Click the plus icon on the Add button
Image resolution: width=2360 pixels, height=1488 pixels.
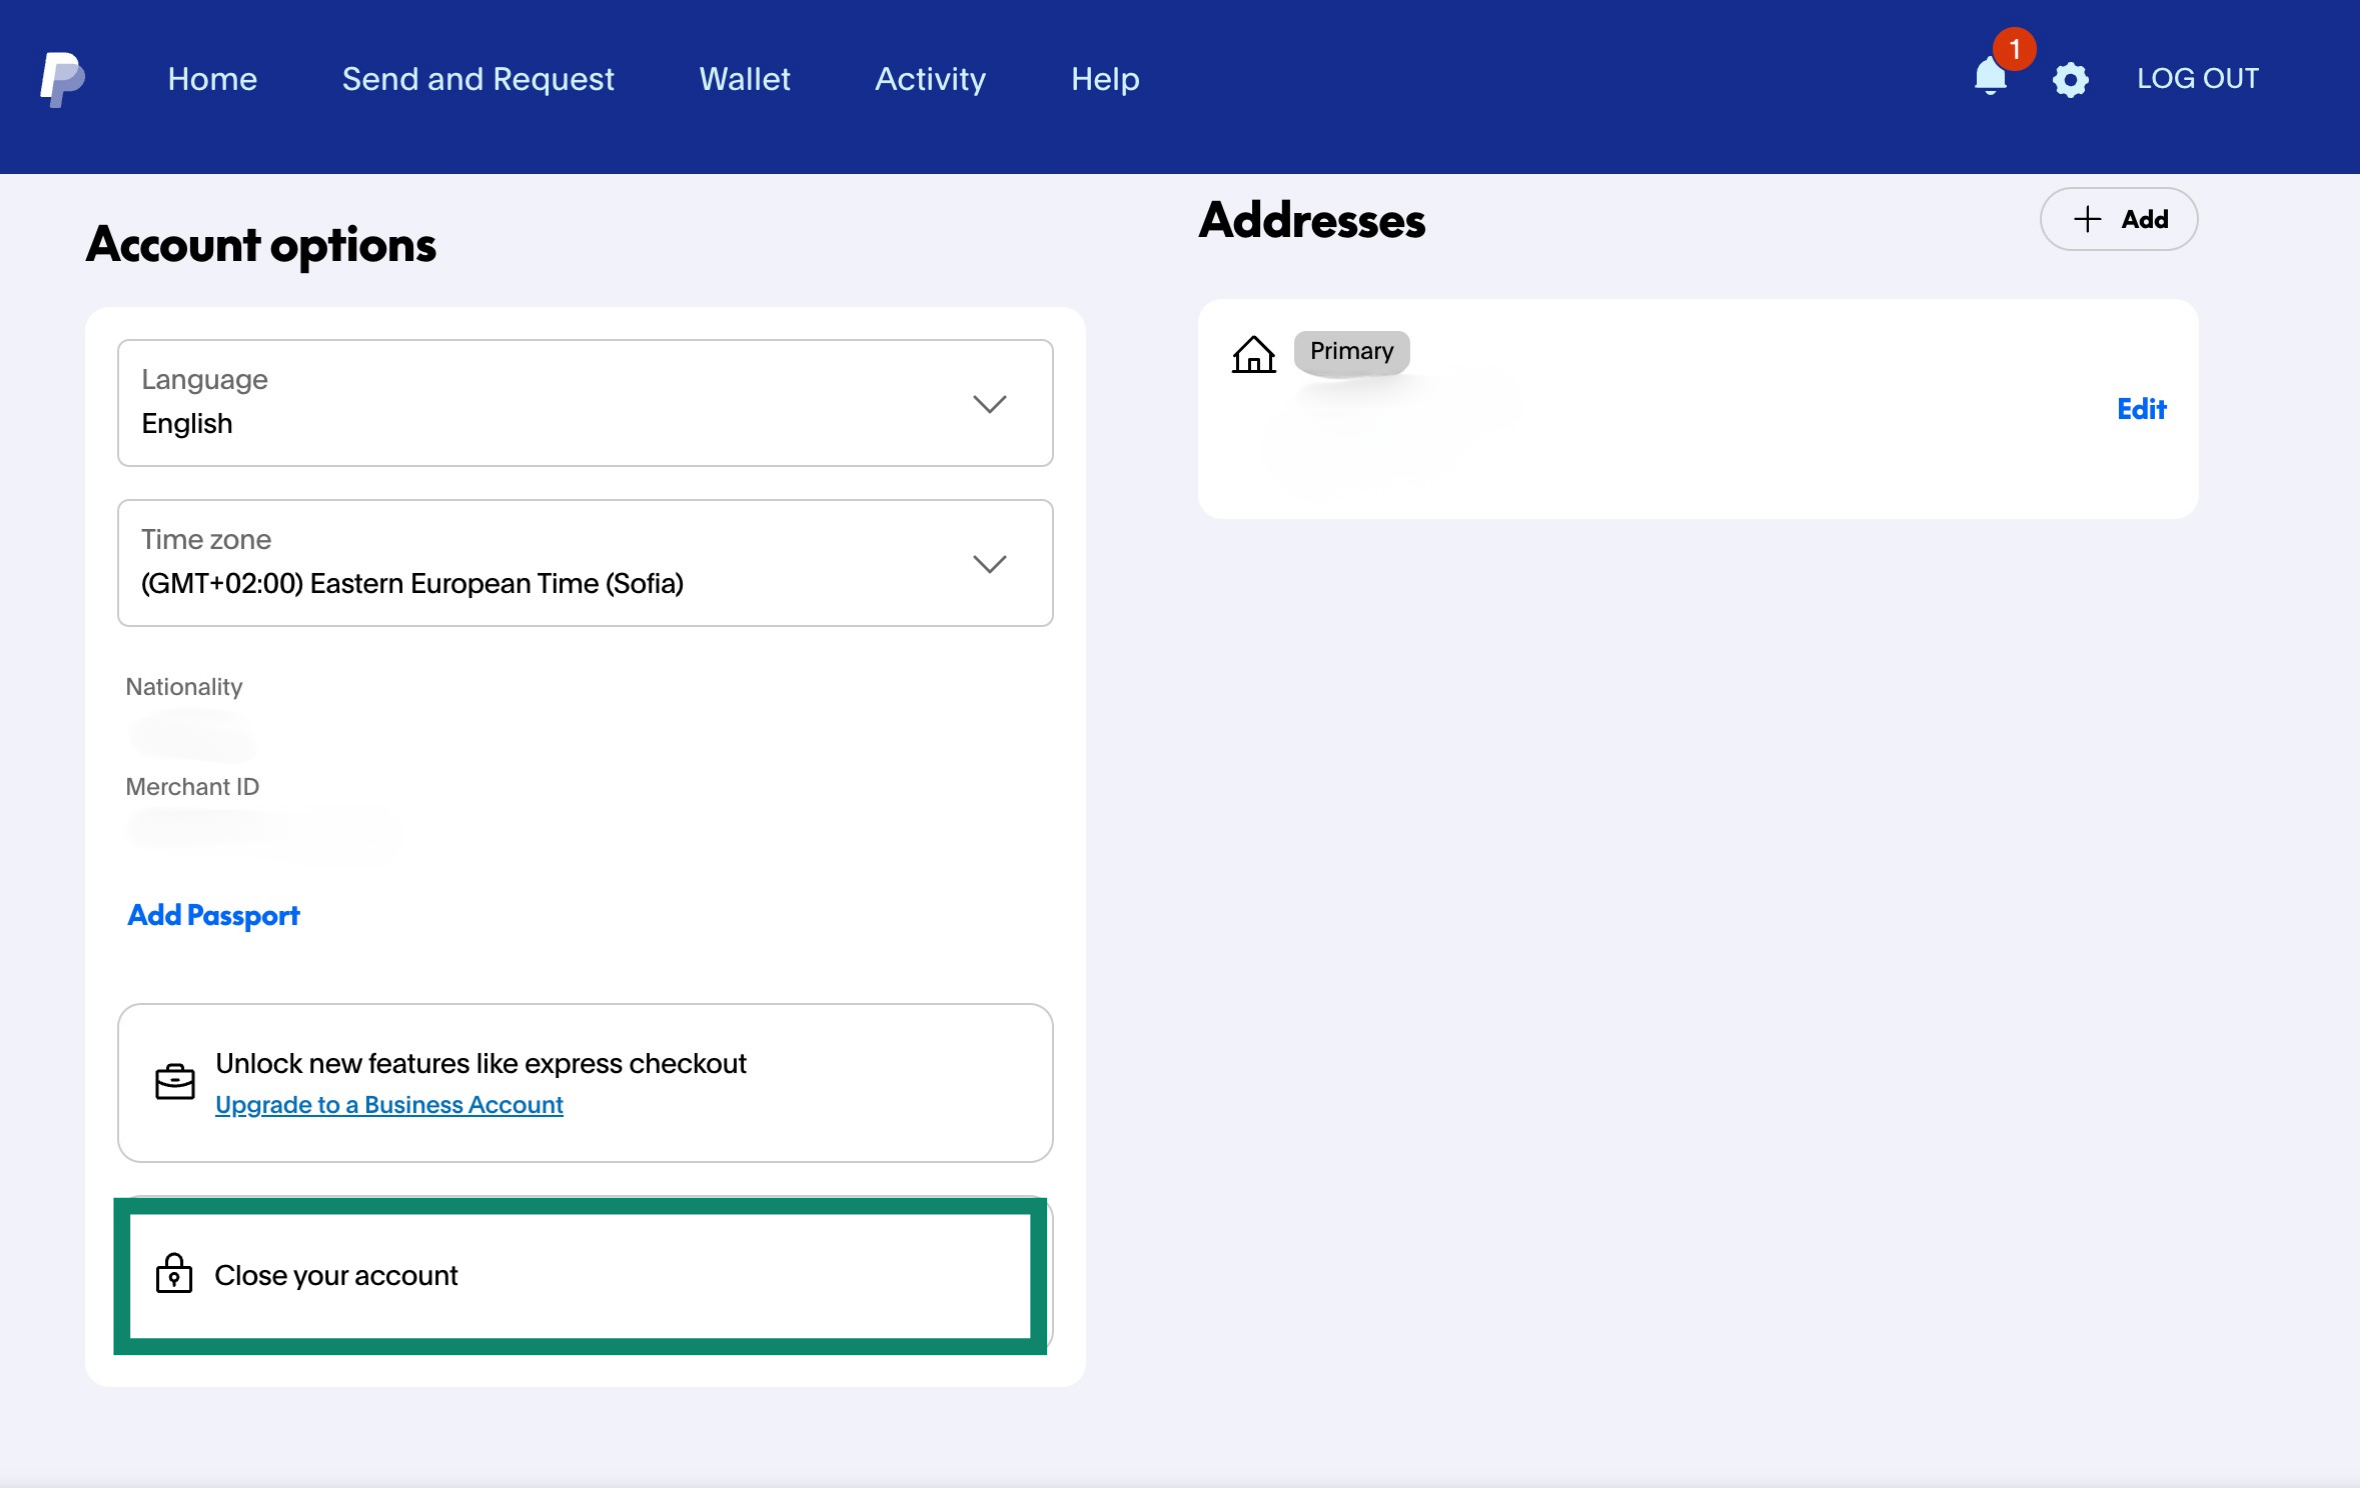[2089, 219]
